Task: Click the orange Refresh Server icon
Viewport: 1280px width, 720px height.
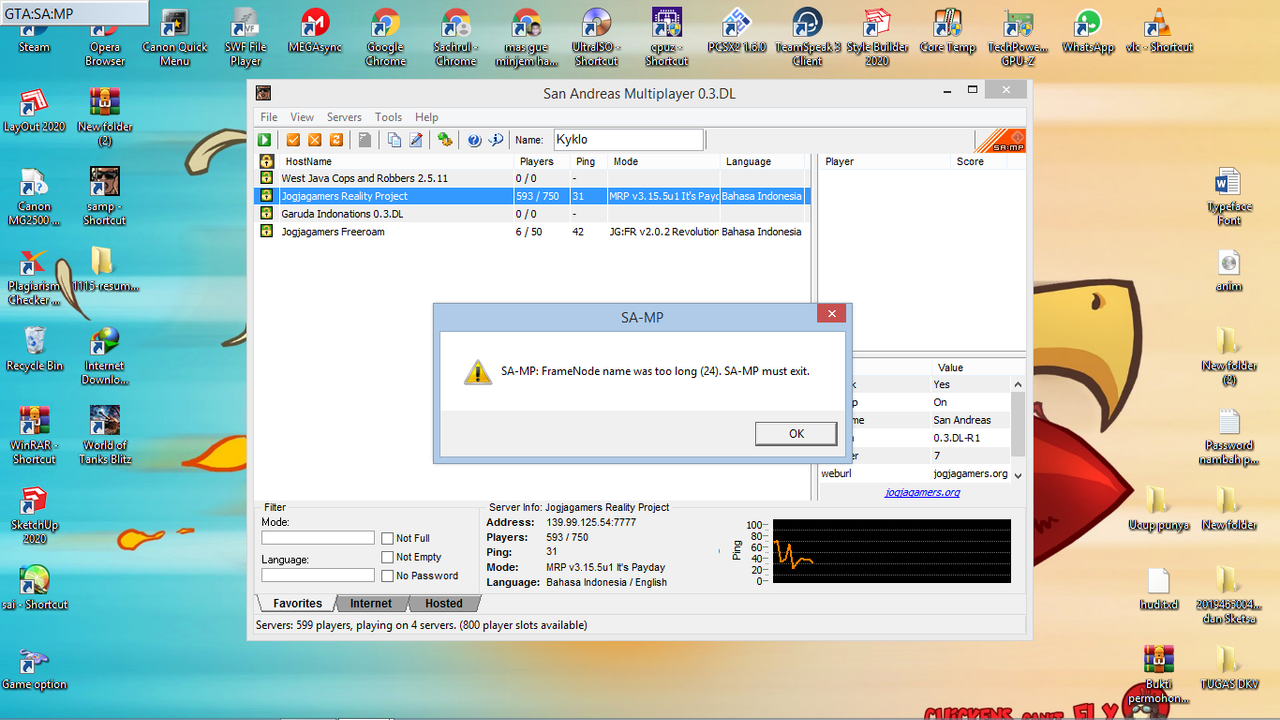Action: [x=337, y=140]
